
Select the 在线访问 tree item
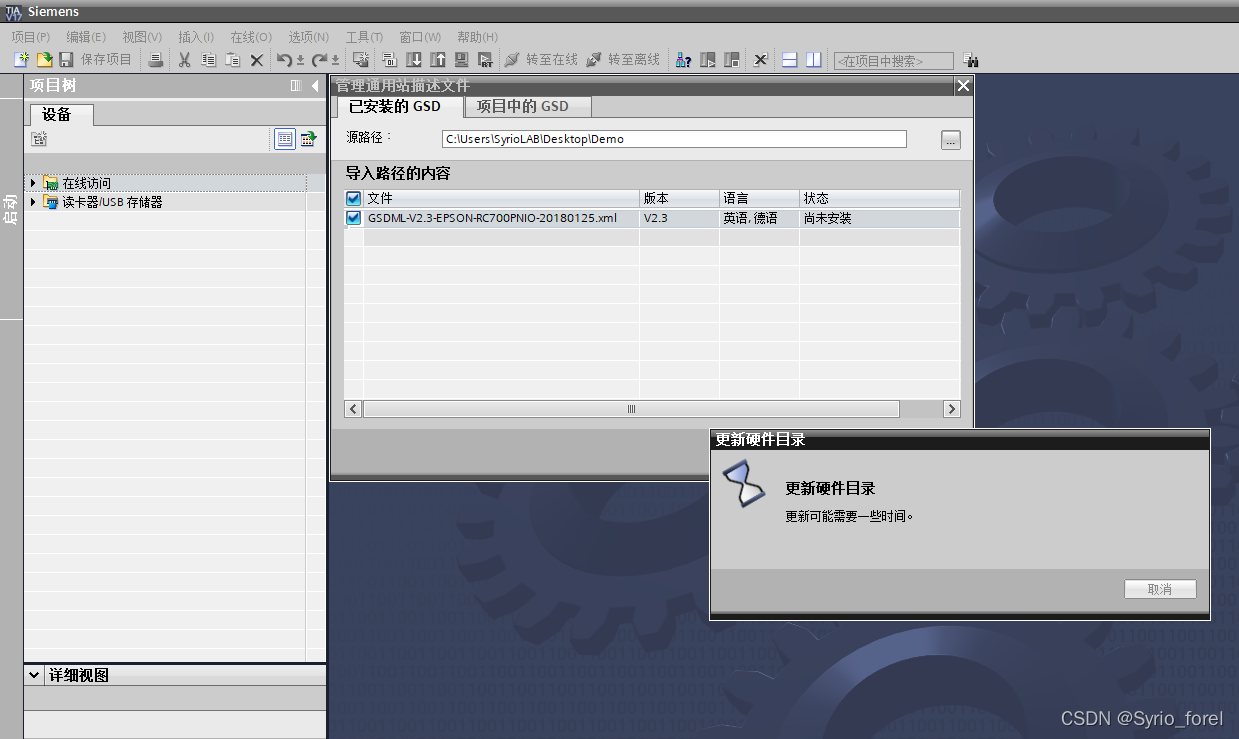click(86, 183)
